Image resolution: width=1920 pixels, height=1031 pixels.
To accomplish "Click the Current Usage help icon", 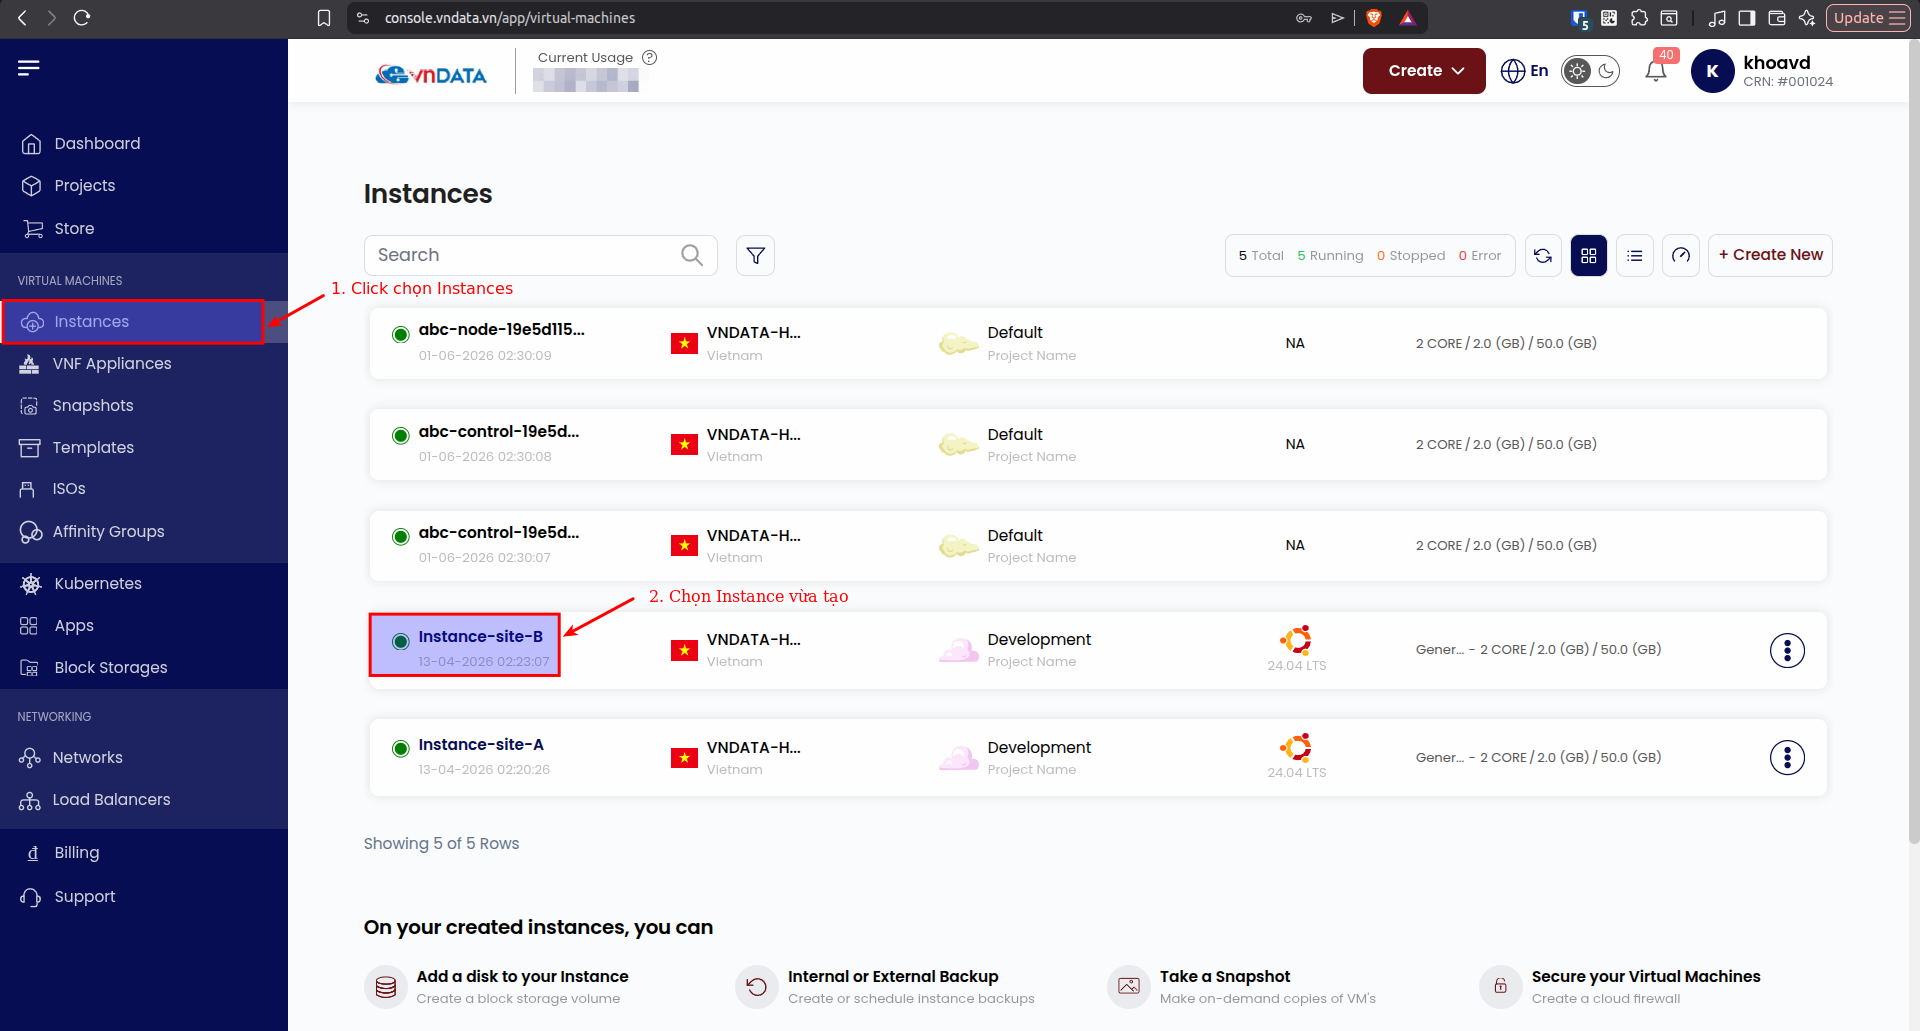I will (650, 58).
